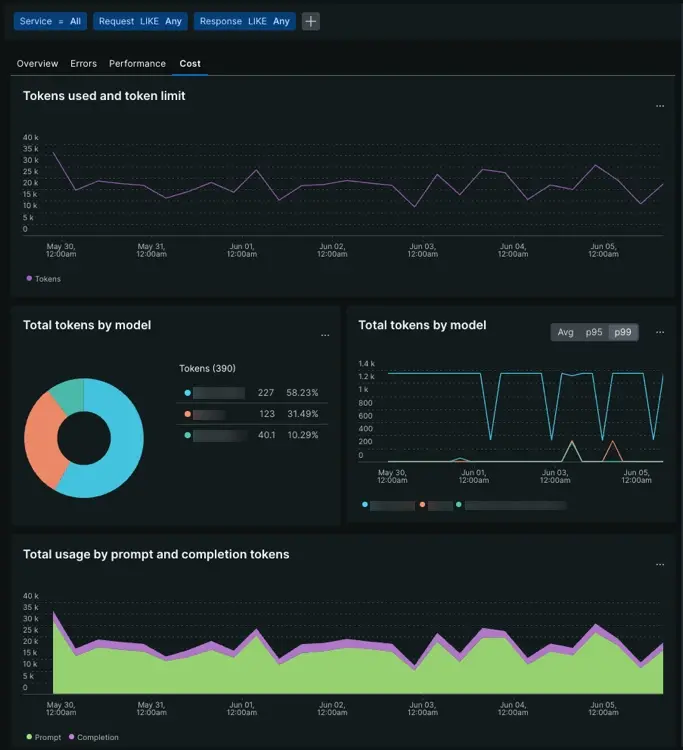Click the plus icon to add filter
This screenshot has width=683, height=750.
pyautogui.click(x=311, y=21)
